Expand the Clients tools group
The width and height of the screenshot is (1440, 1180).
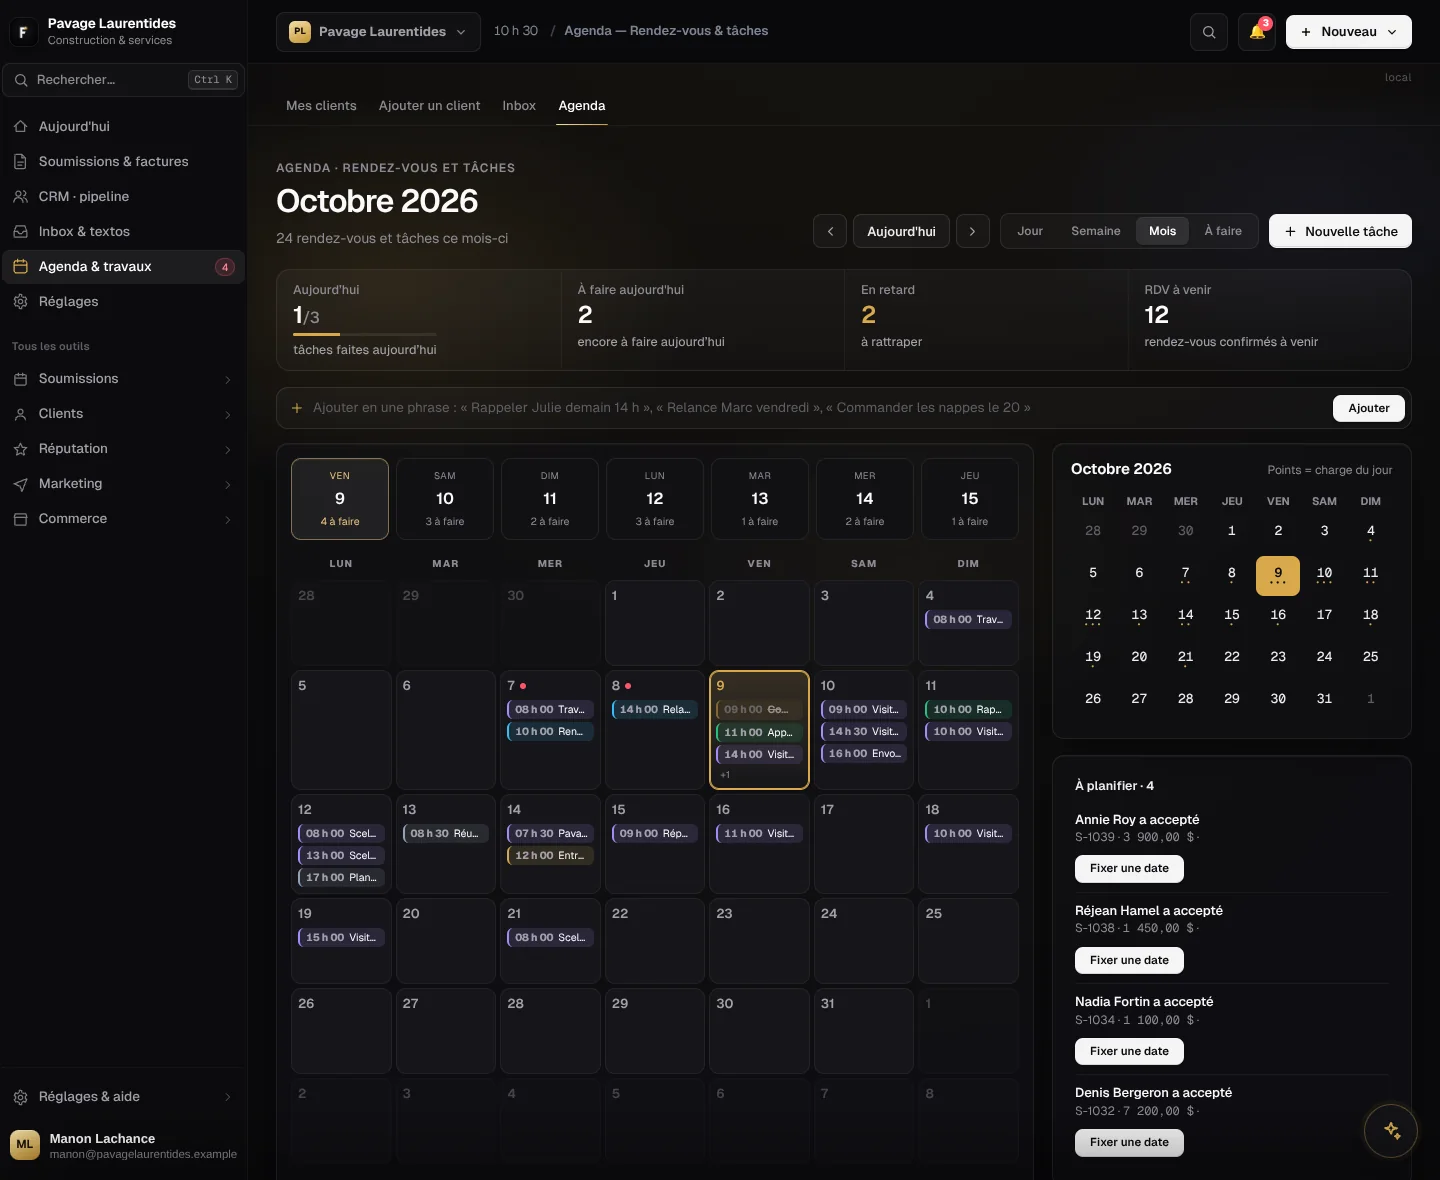pos(123,414)
